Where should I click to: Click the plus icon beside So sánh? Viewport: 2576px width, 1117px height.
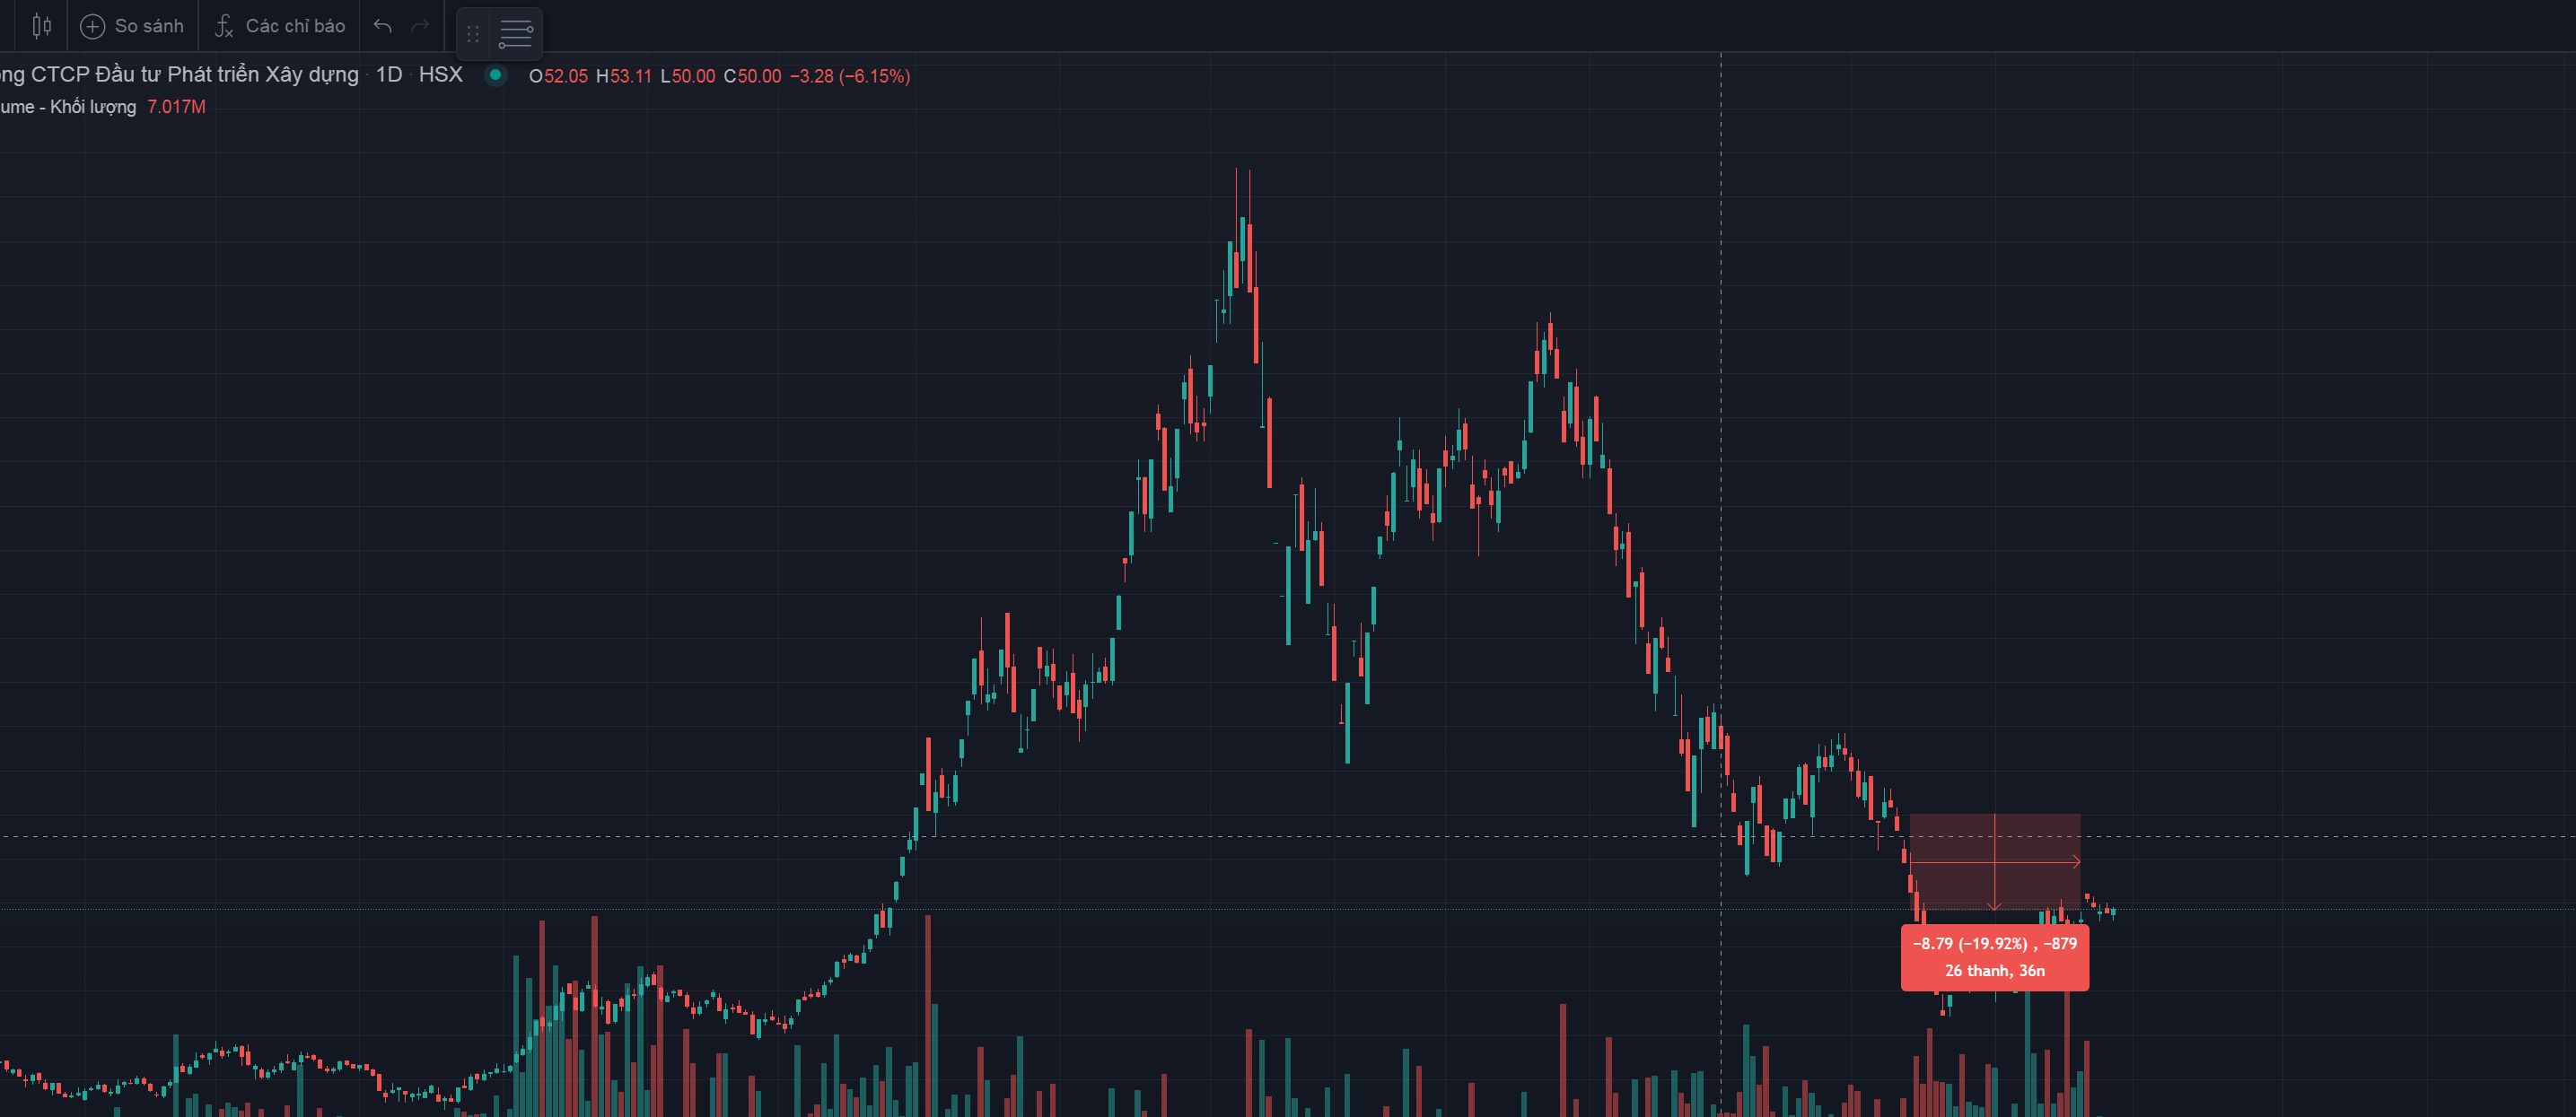(92, 26)
